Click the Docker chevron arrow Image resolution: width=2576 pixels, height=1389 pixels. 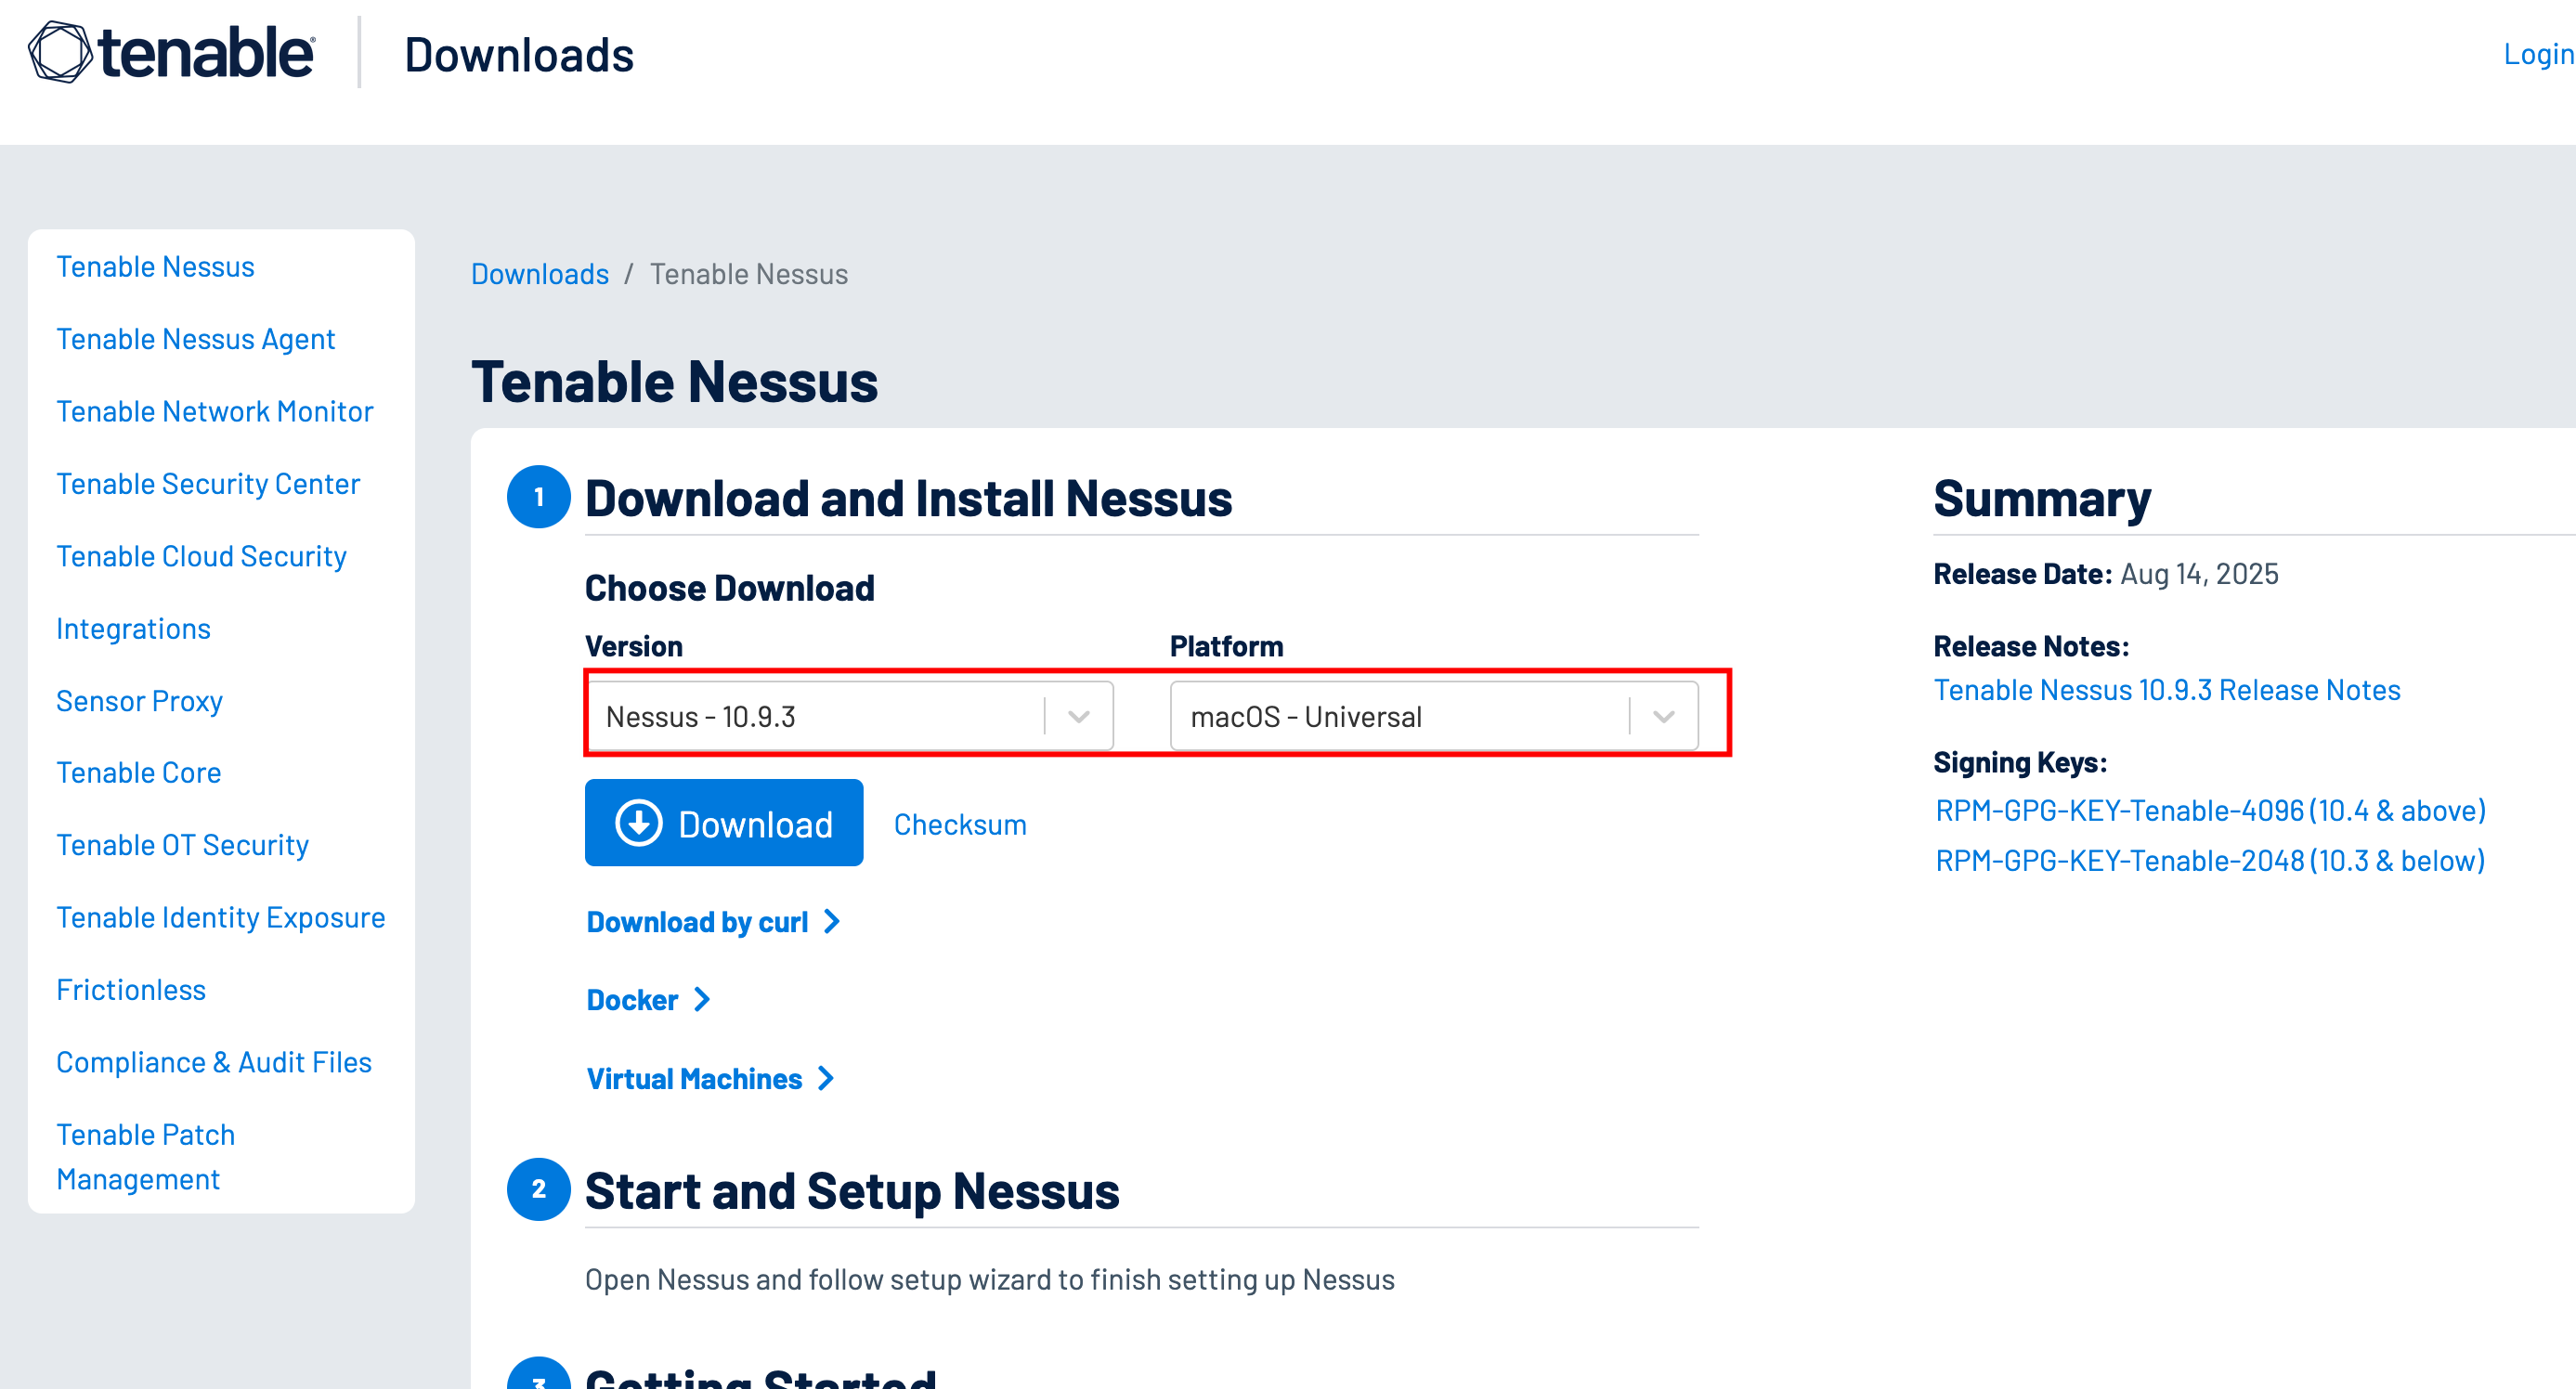tap(702, 999)
